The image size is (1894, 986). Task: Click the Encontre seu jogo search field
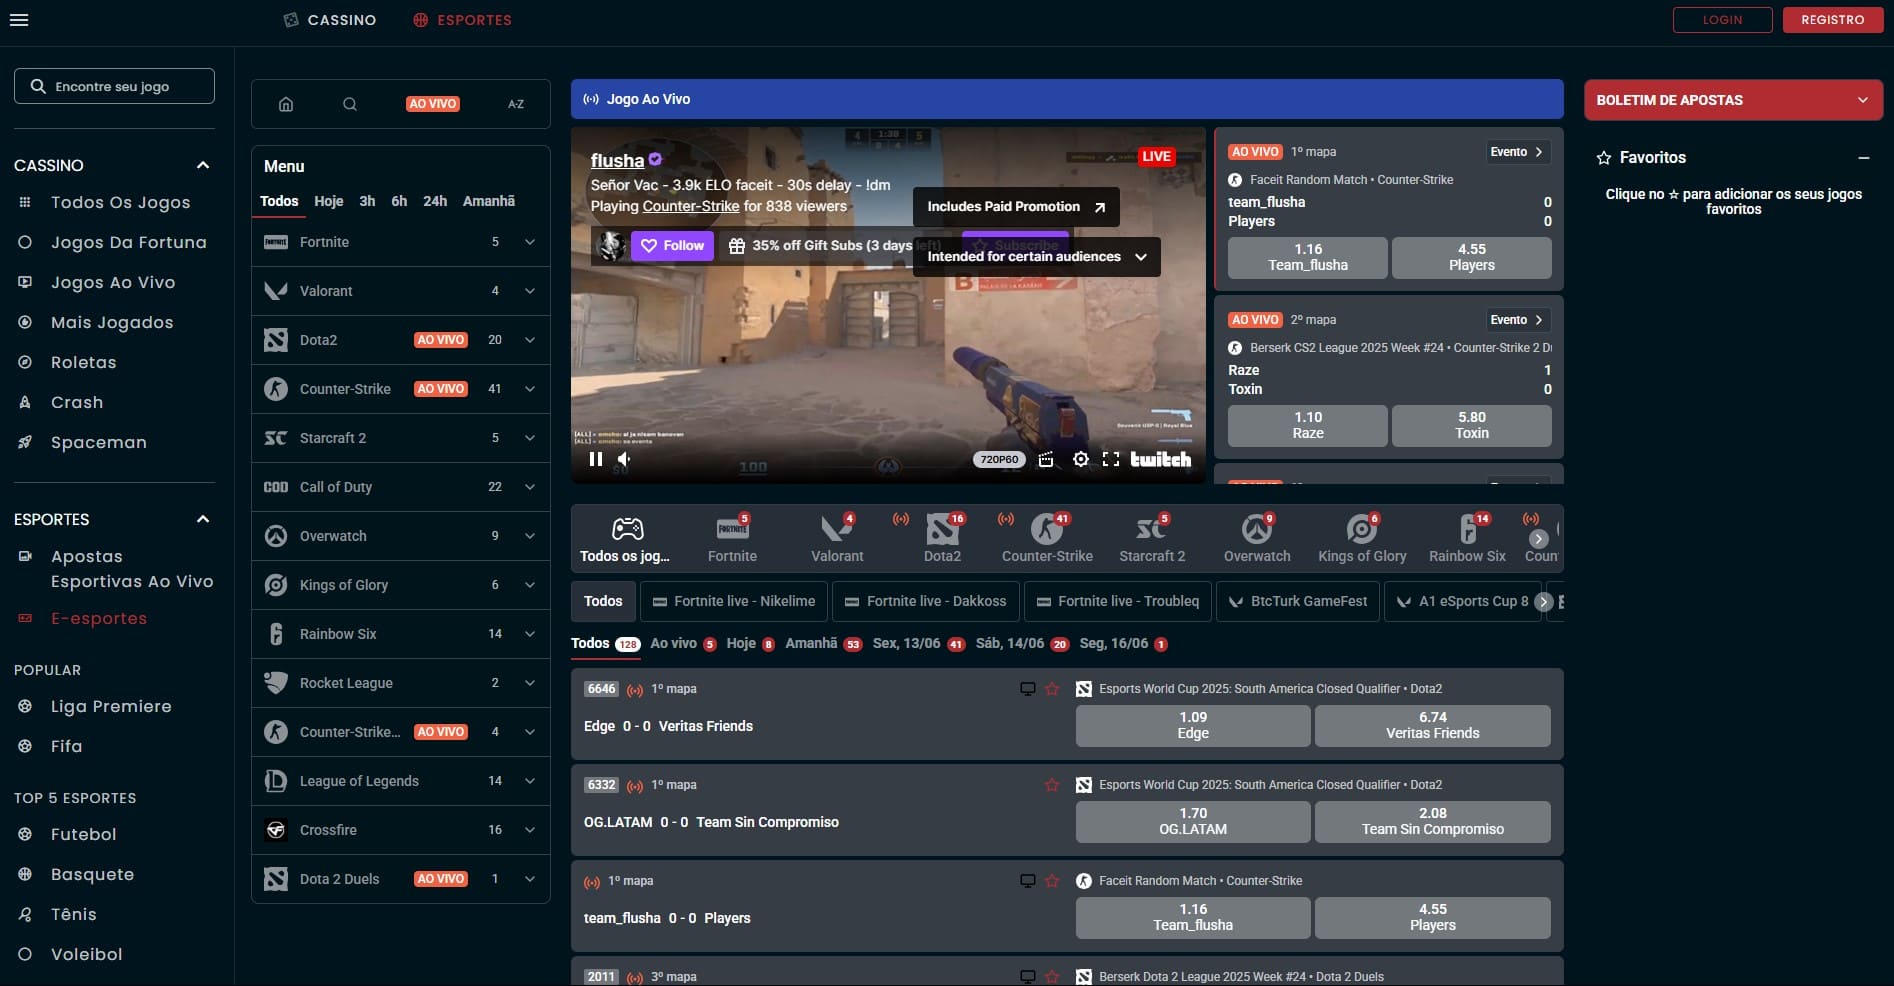[114, 86]
